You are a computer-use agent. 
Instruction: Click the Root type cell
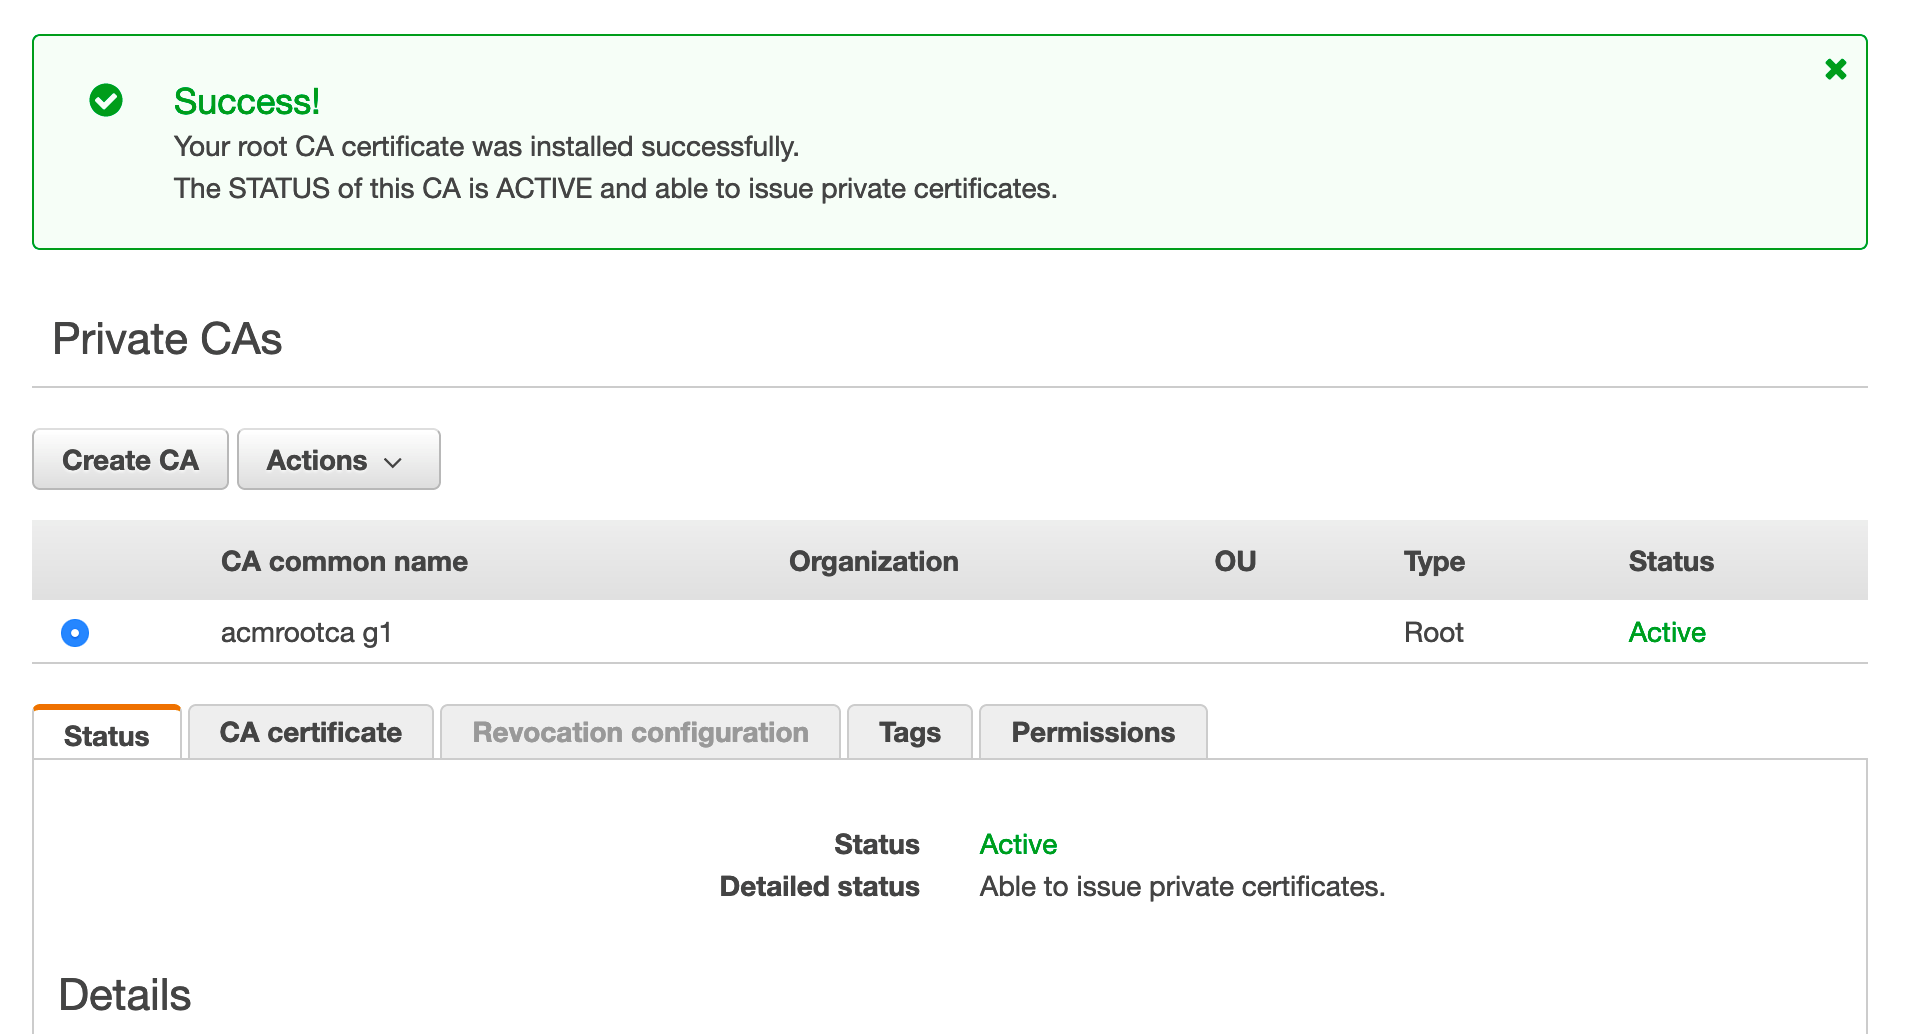tap(1433, 632)
